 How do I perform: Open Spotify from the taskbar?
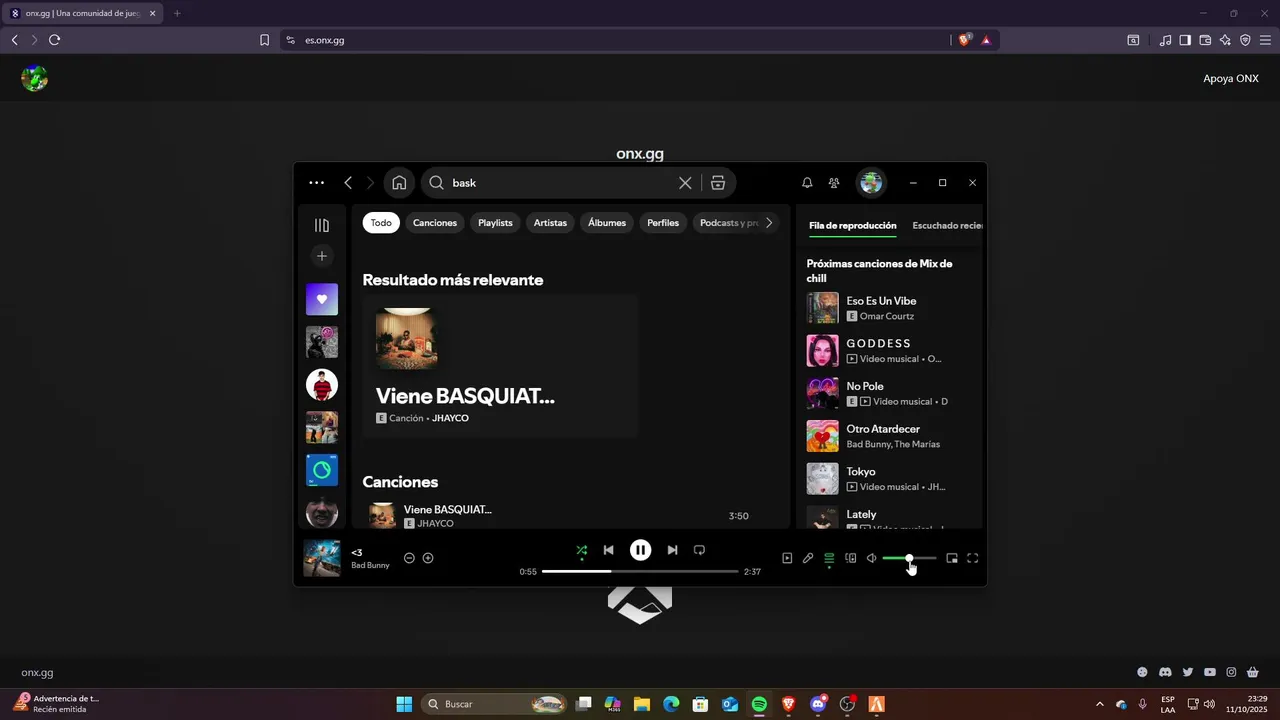(x=759, y=704)
